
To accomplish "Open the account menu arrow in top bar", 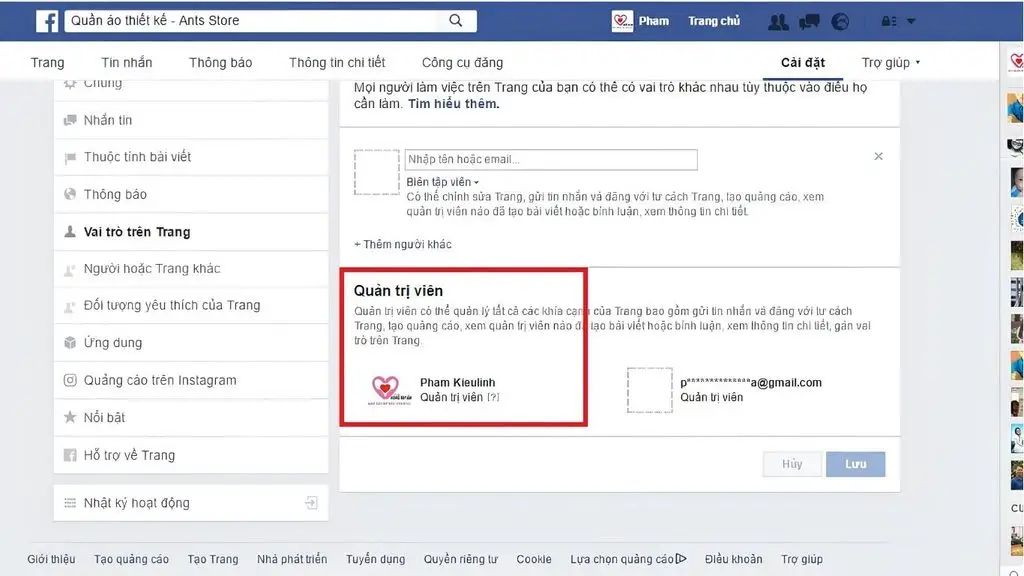I will tap(911, 21).
